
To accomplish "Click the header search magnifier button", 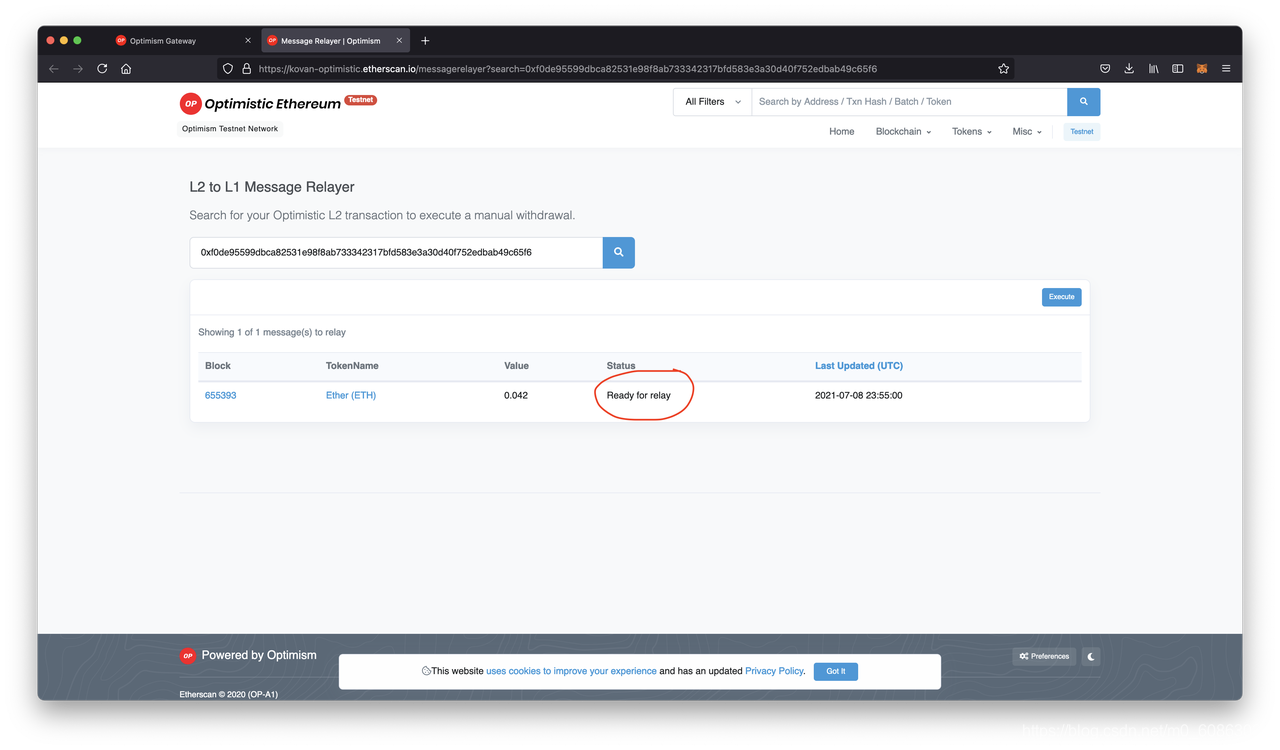I will [x=1084, y=102].
